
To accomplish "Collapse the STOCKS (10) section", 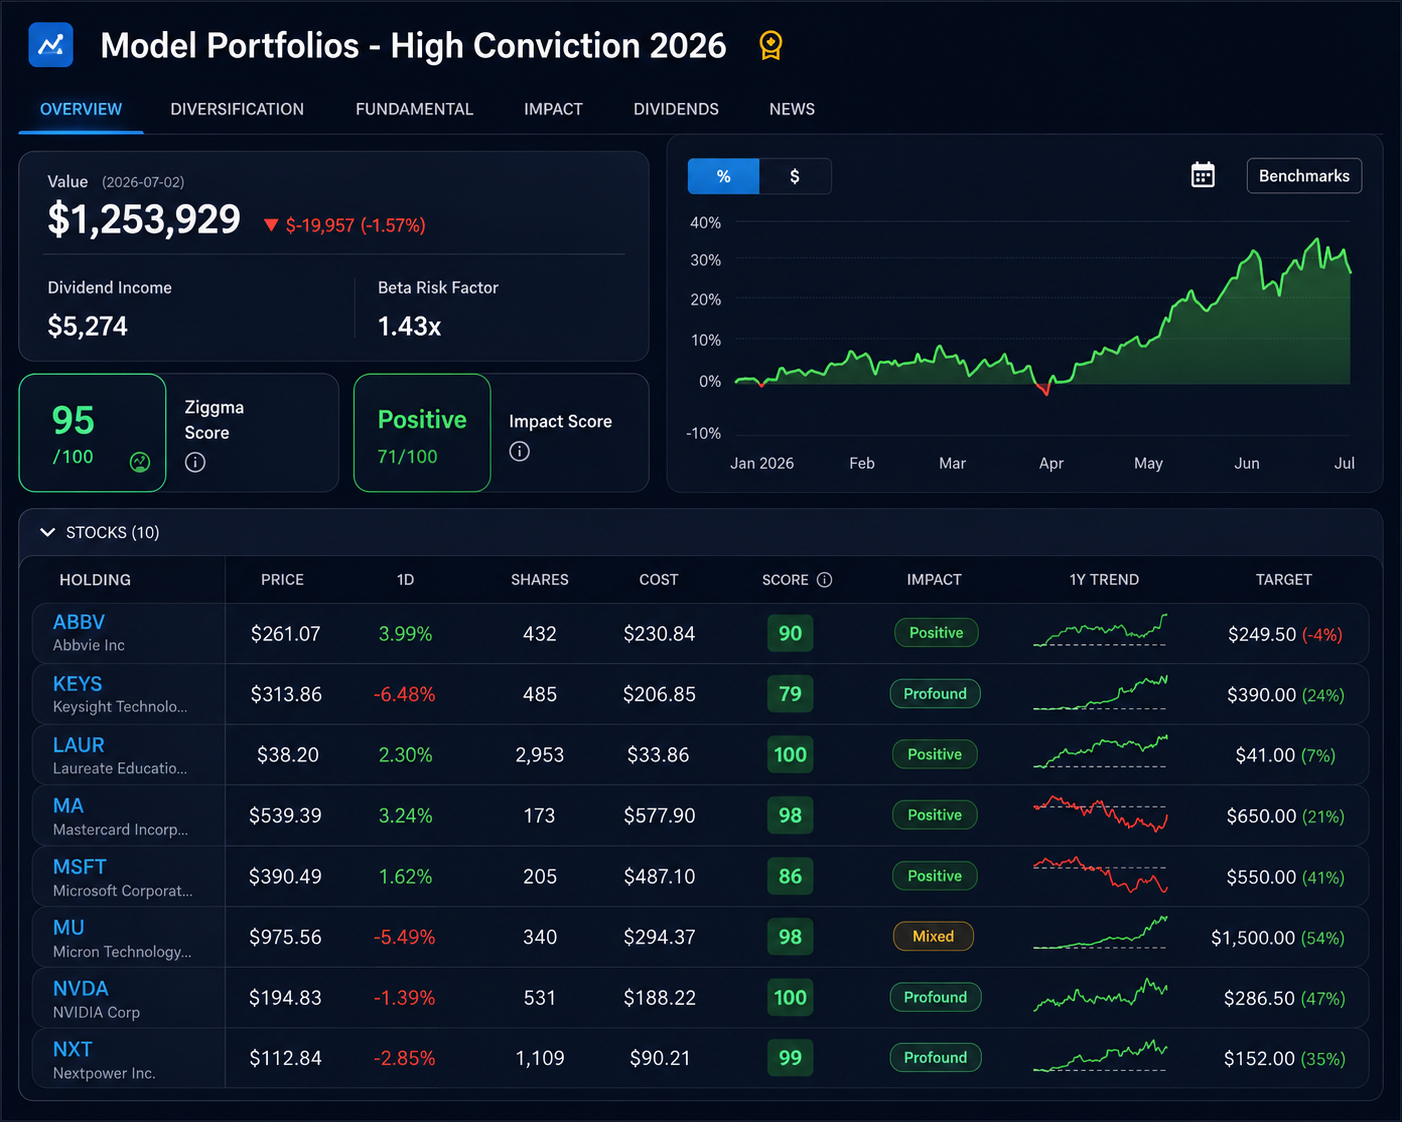I will (x=47, y=532).
